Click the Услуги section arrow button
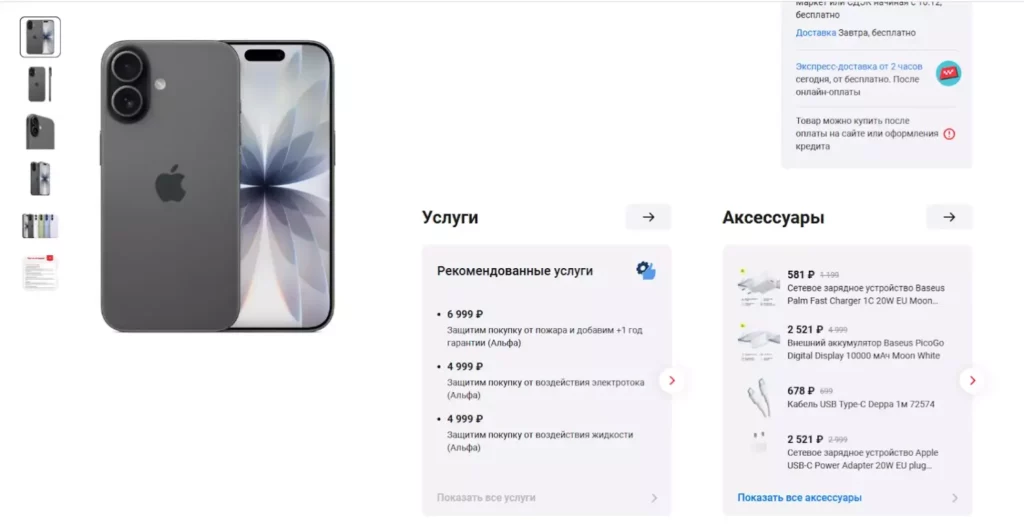This screenshot has height=526, width=1024. (648, 217)
